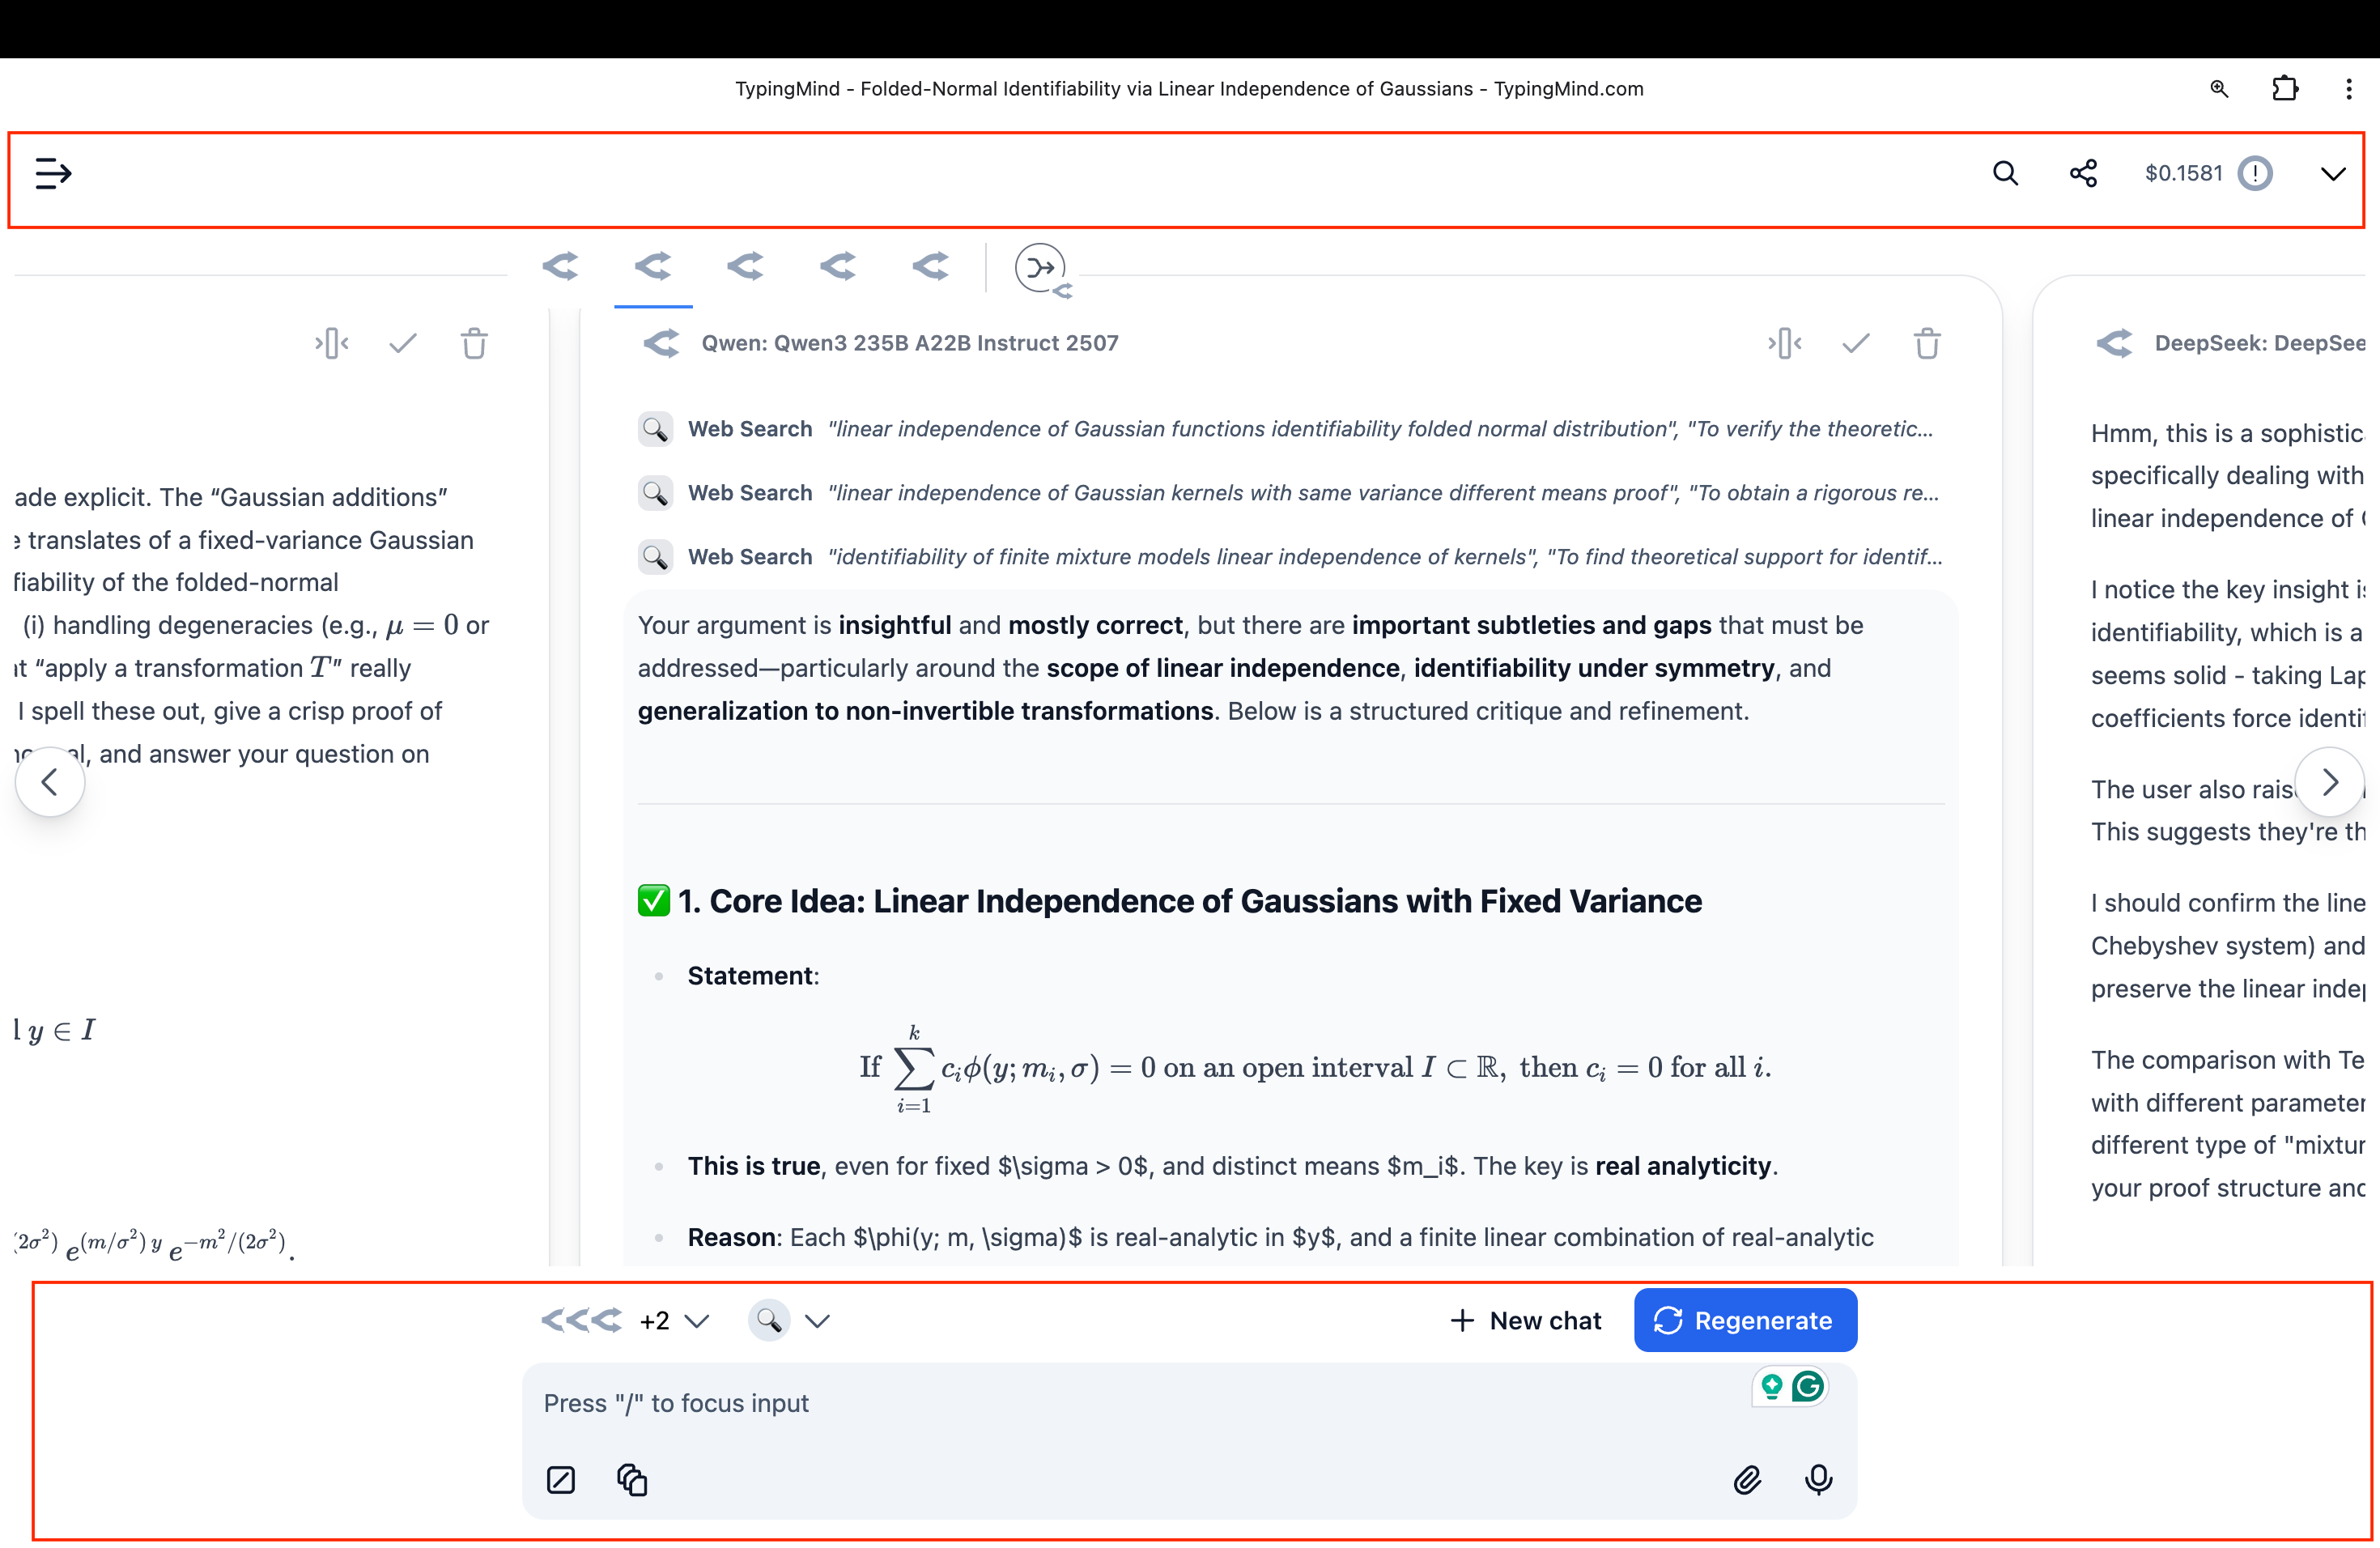Image resolution: width=2380 pixels, height=1548 pixels.
Task: Open the browser zoom magnifier icon
Action: pos(2219,89)
